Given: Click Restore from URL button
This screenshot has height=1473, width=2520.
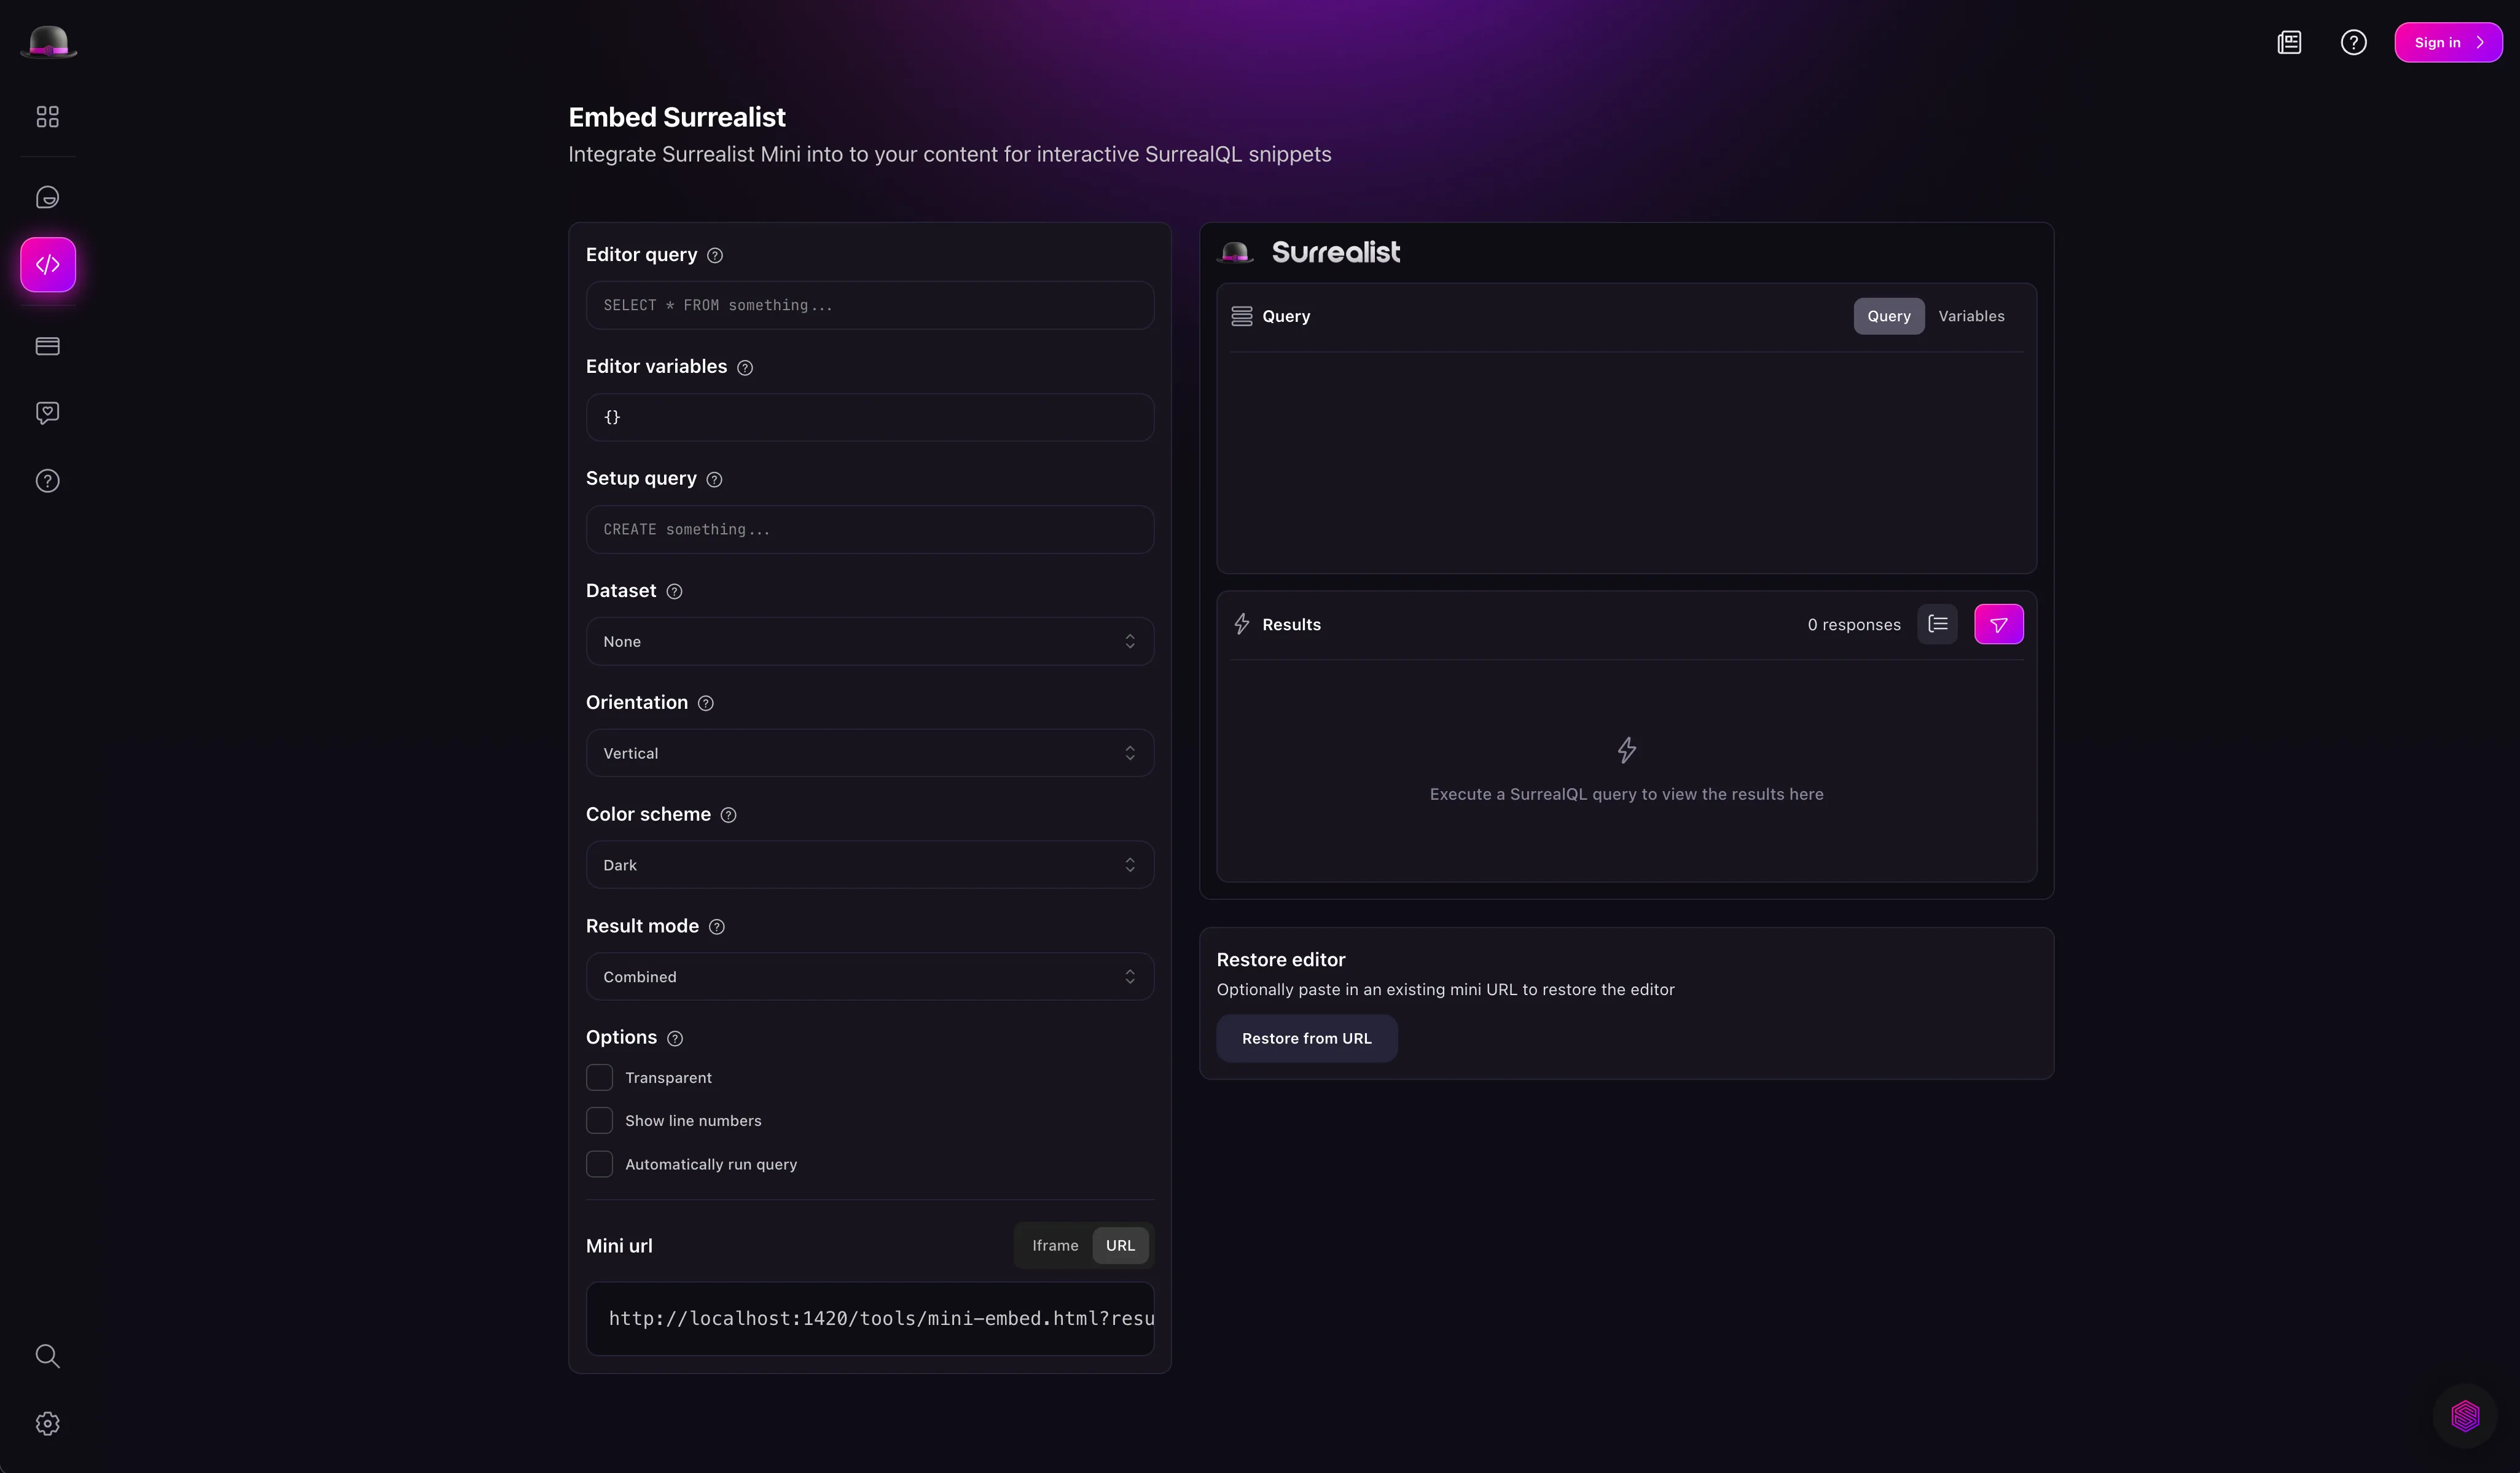Looking at the screenshot, I should click(1306, 1039).
